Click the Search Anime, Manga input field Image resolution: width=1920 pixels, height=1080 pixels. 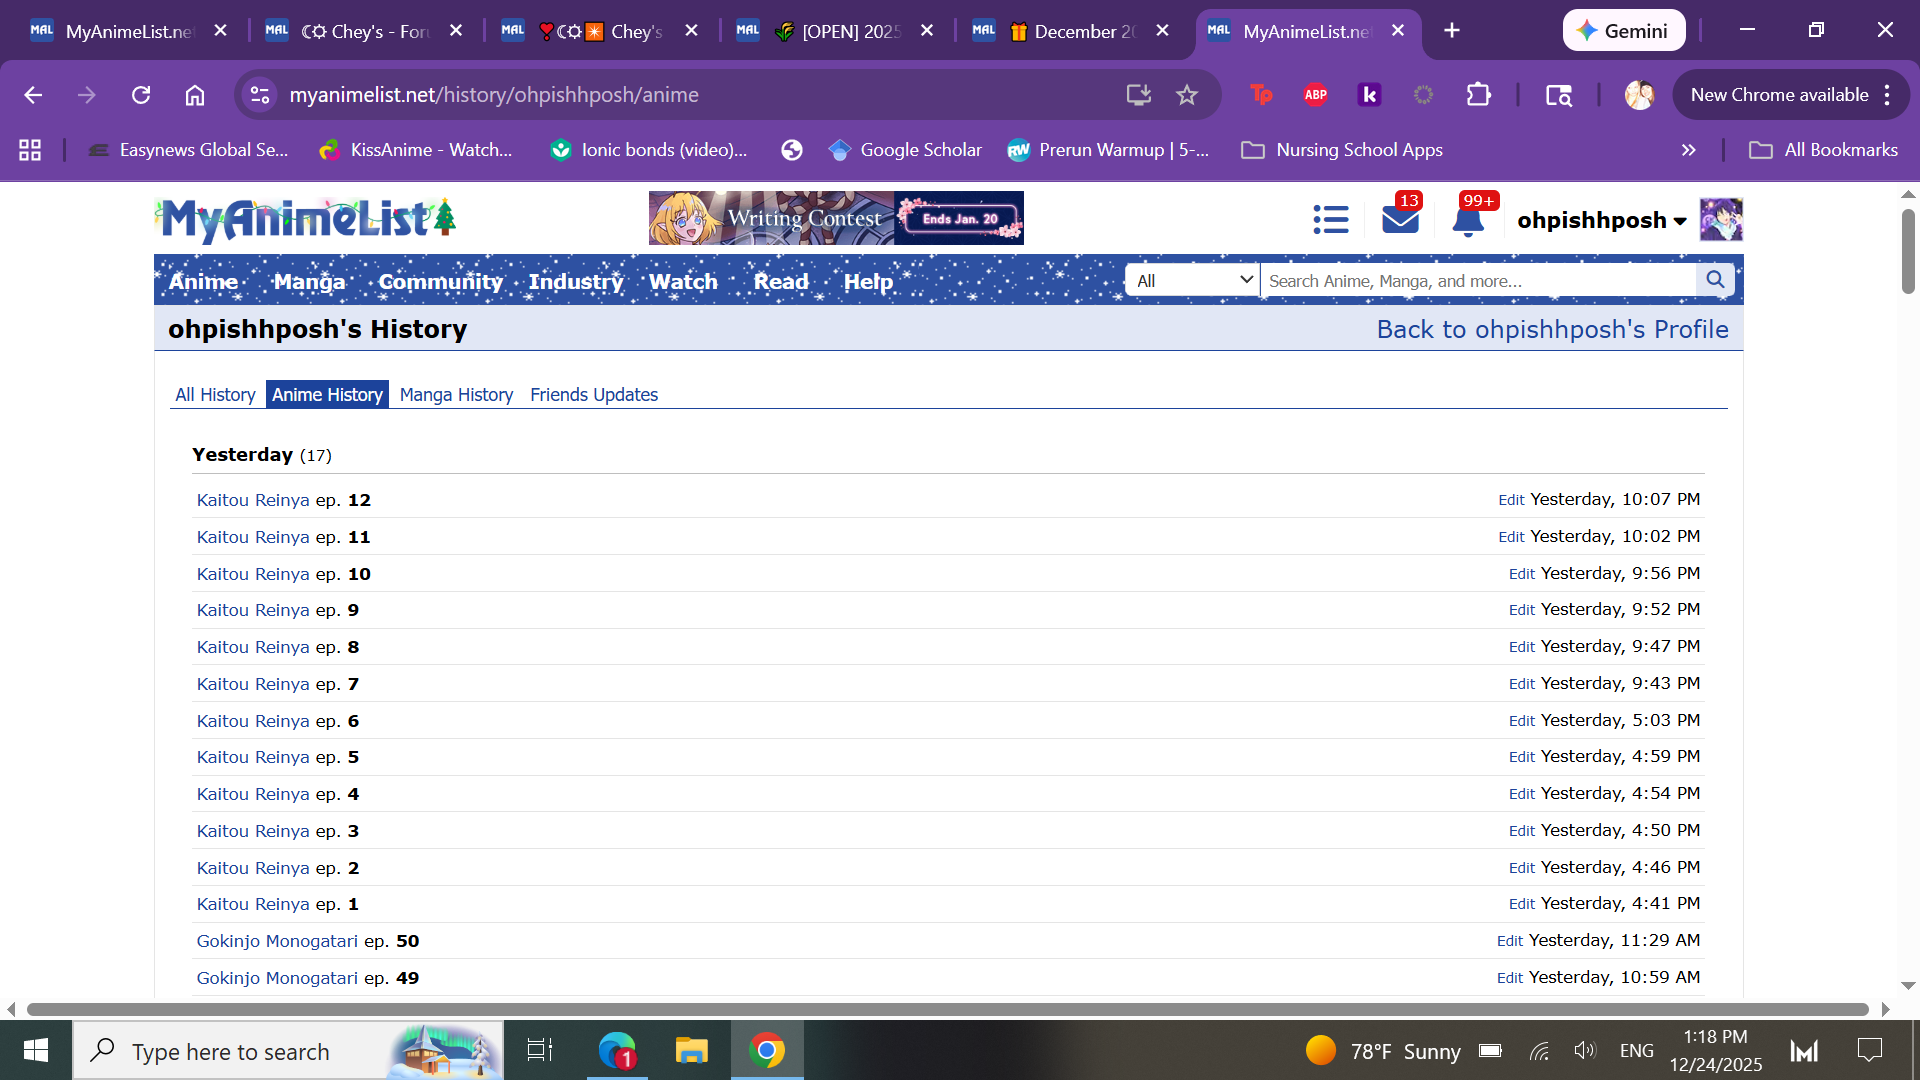pos(1476,281)
